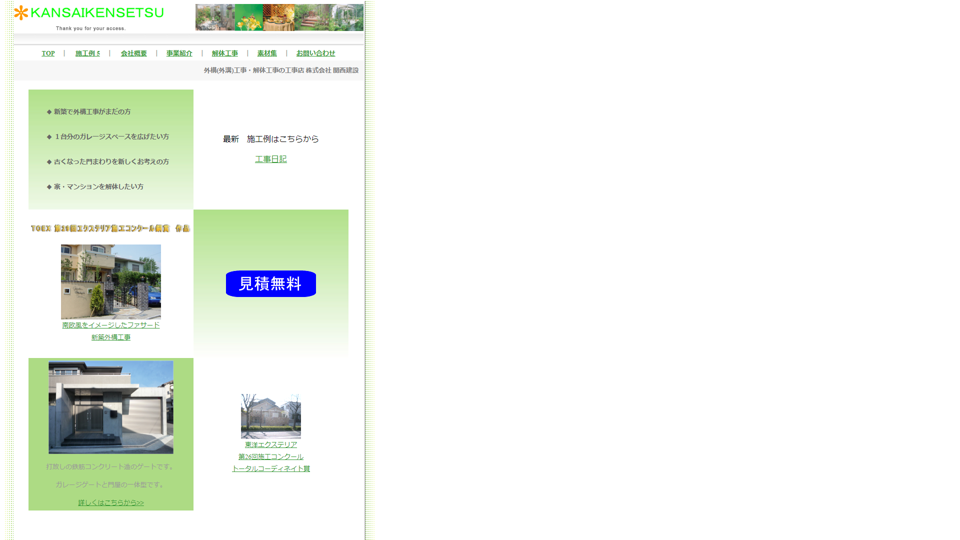Click the お問い合わせ contact link
Image resolution: width=960 pixels, height=540 pixels.
click(x=315, y=54)
